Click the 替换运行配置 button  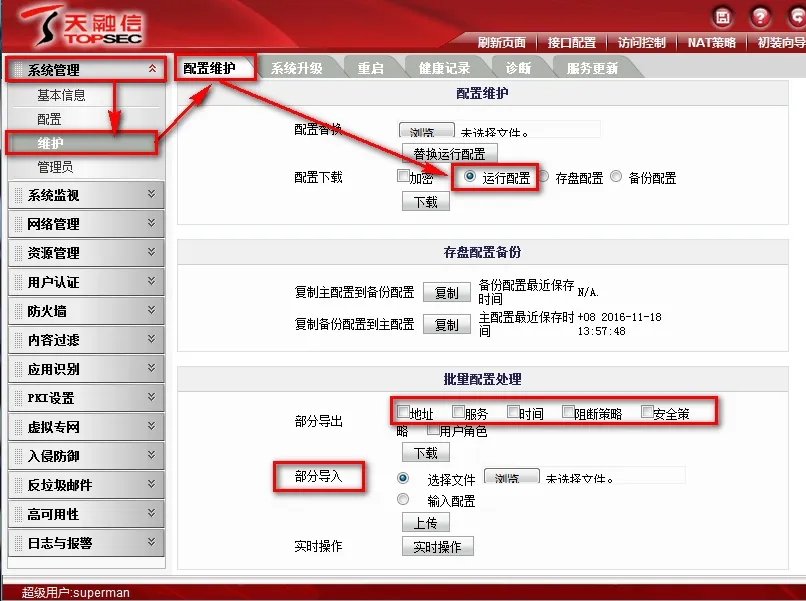pyautogui.click(x=449, y=154)
